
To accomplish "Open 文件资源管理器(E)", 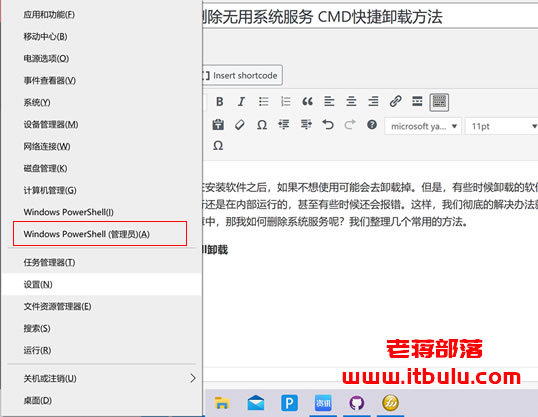I will click(102, 306).
